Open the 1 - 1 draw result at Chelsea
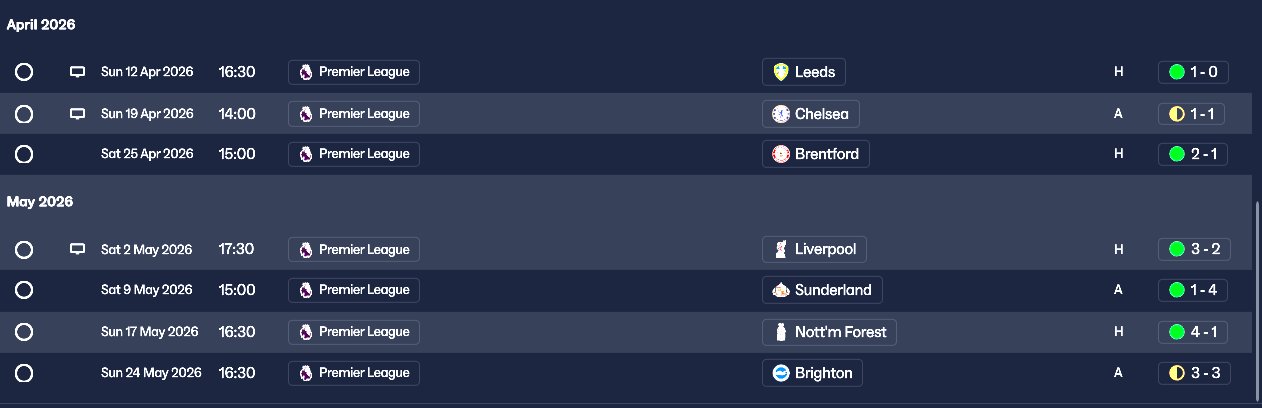The image size is (1262, 408). click(1194, 114)
